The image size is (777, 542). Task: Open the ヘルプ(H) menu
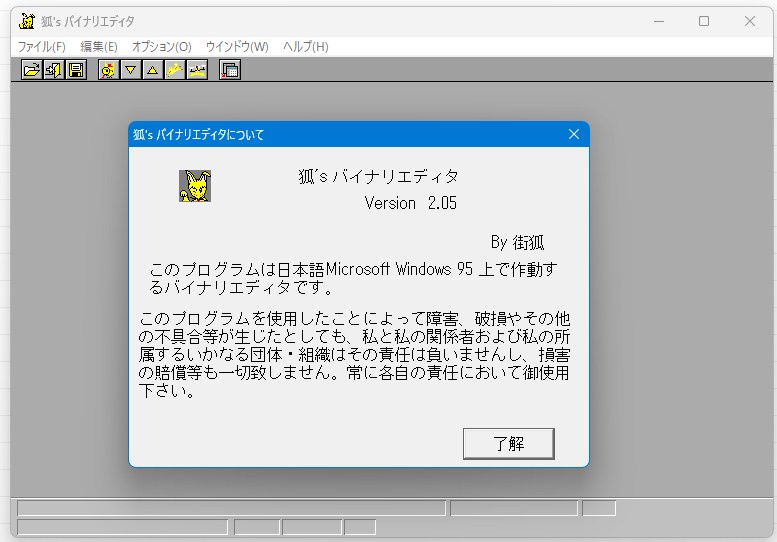(x=305, y=47)
